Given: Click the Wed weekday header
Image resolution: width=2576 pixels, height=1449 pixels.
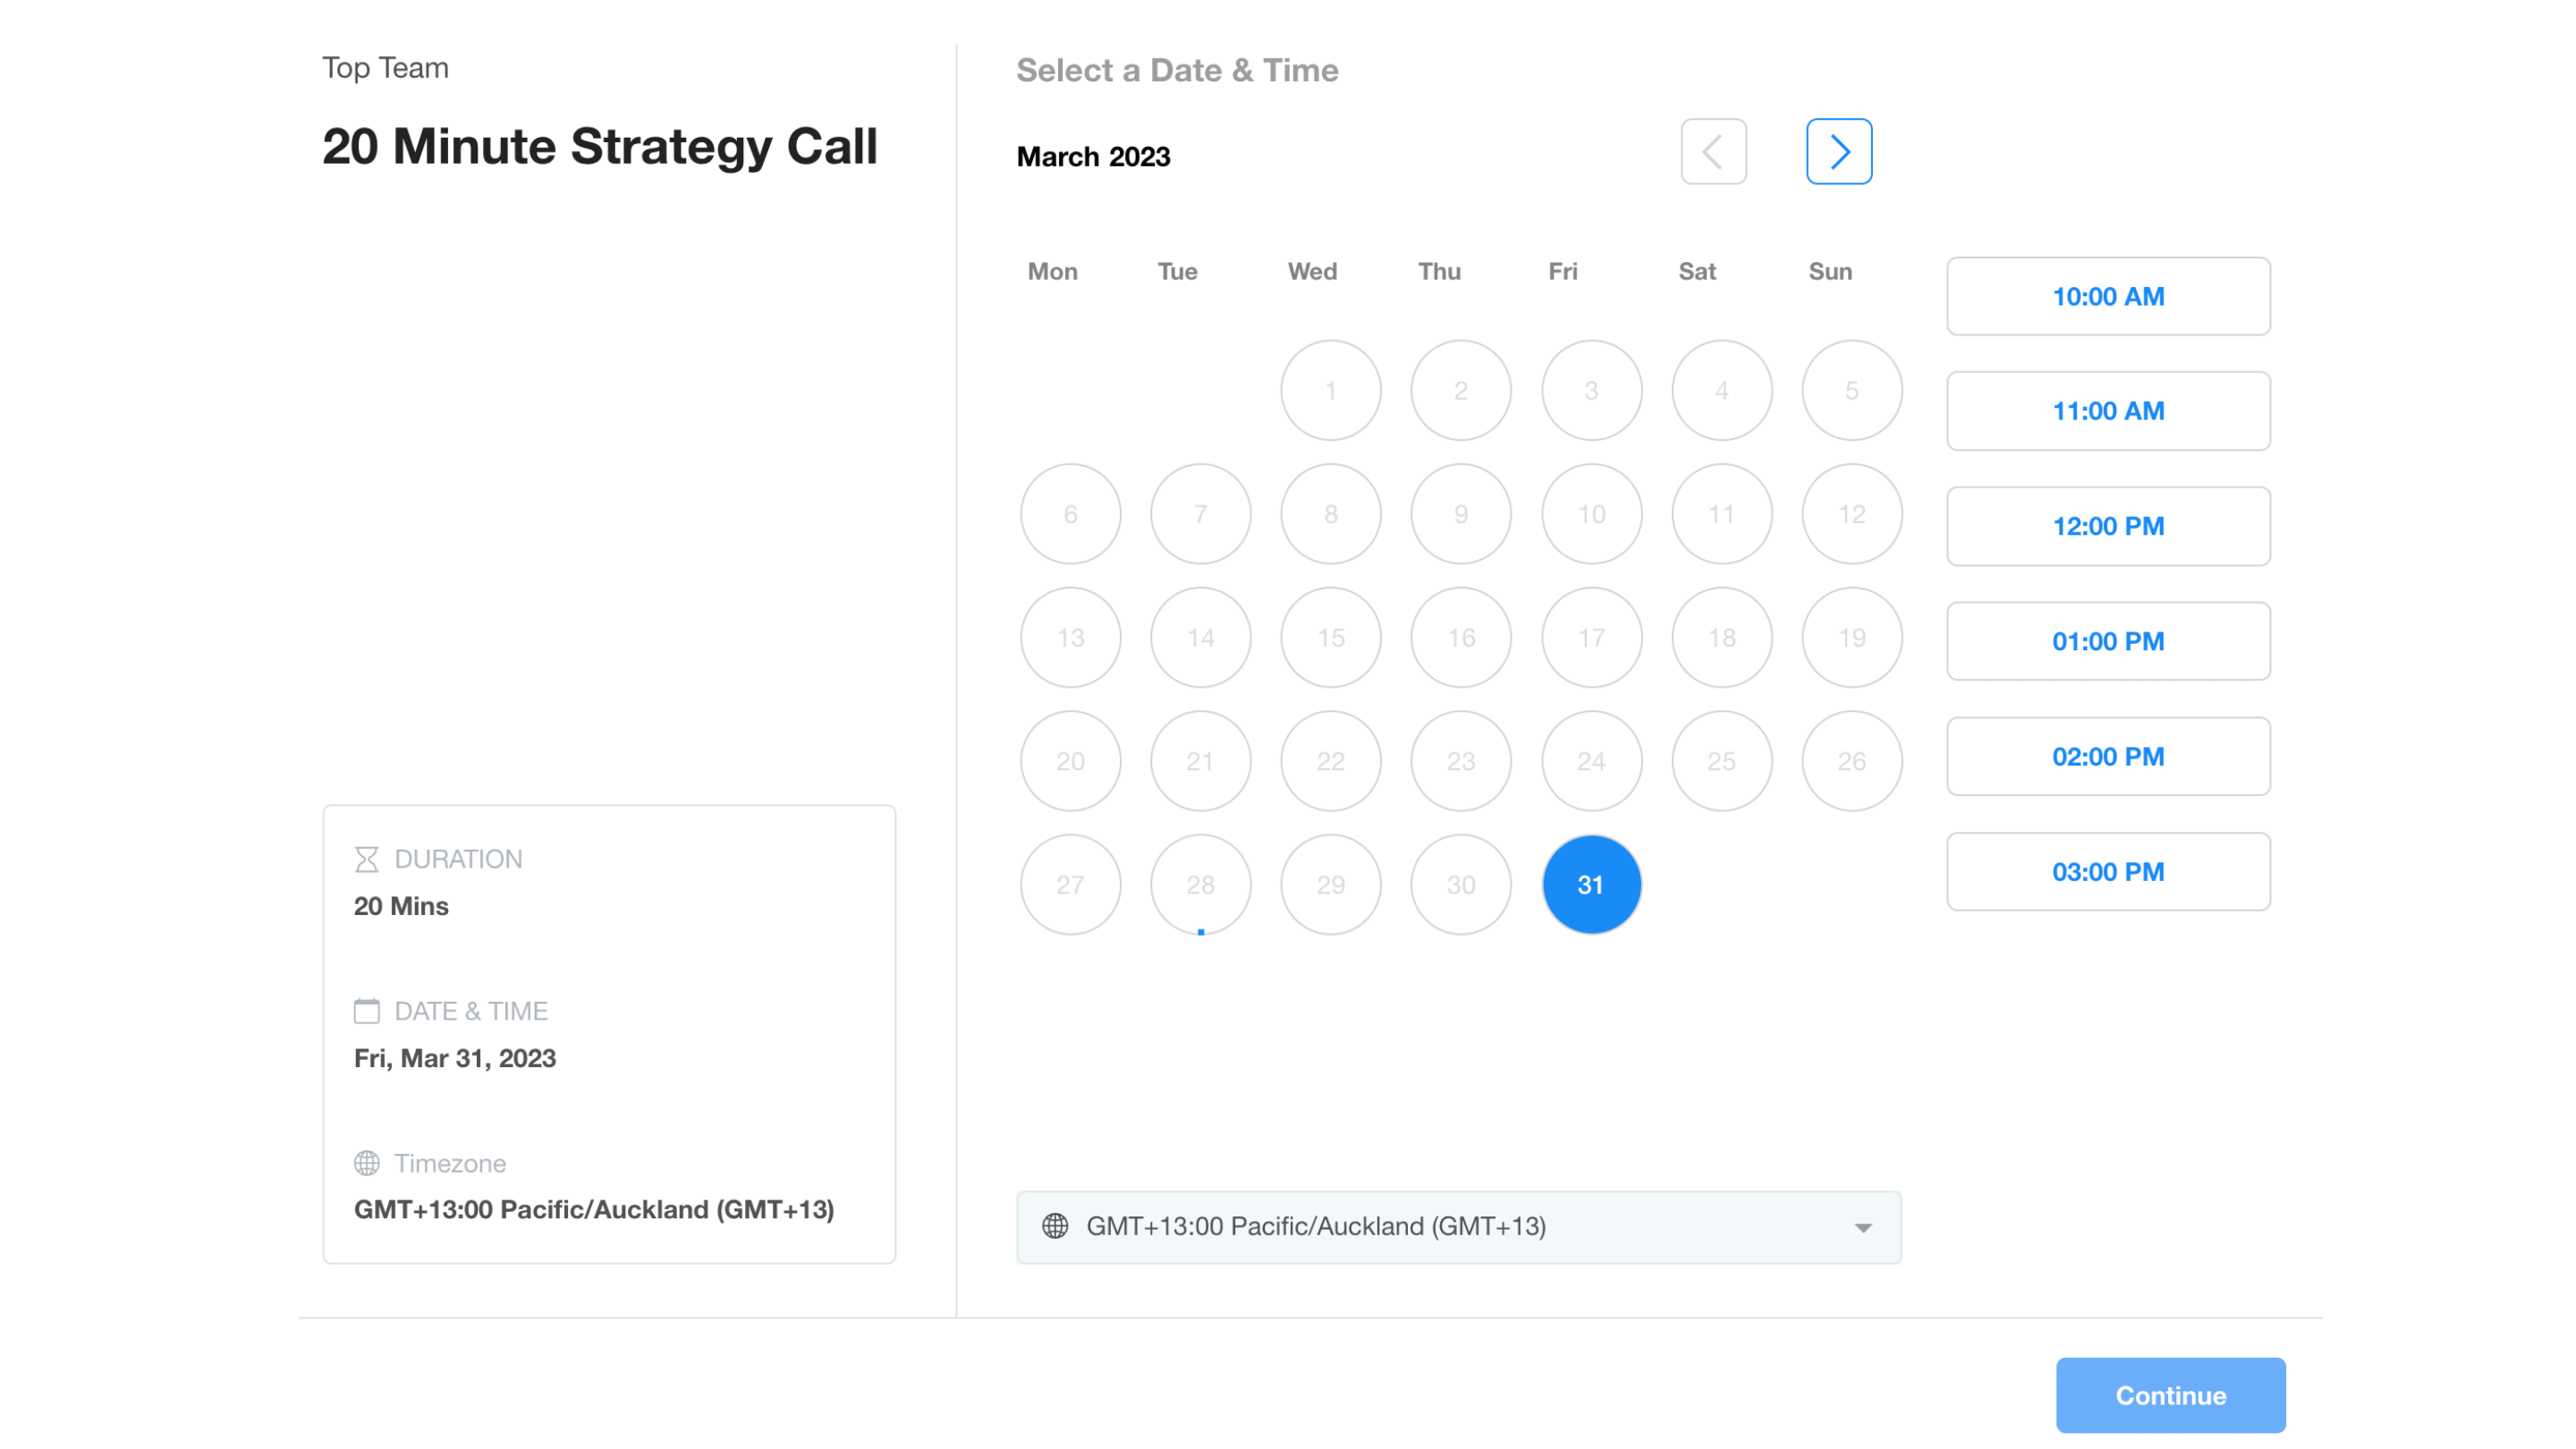Looking at the screenshot, I should [1312, 271].
